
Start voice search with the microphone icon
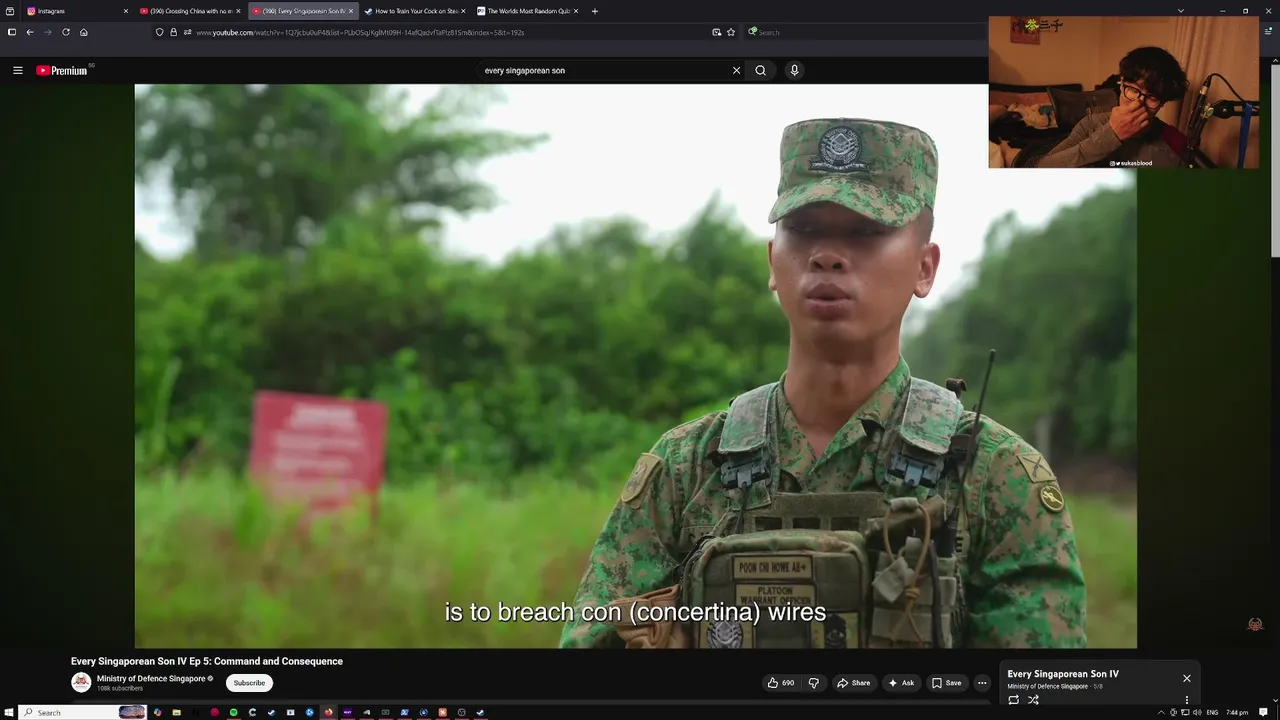pos(794,70)
